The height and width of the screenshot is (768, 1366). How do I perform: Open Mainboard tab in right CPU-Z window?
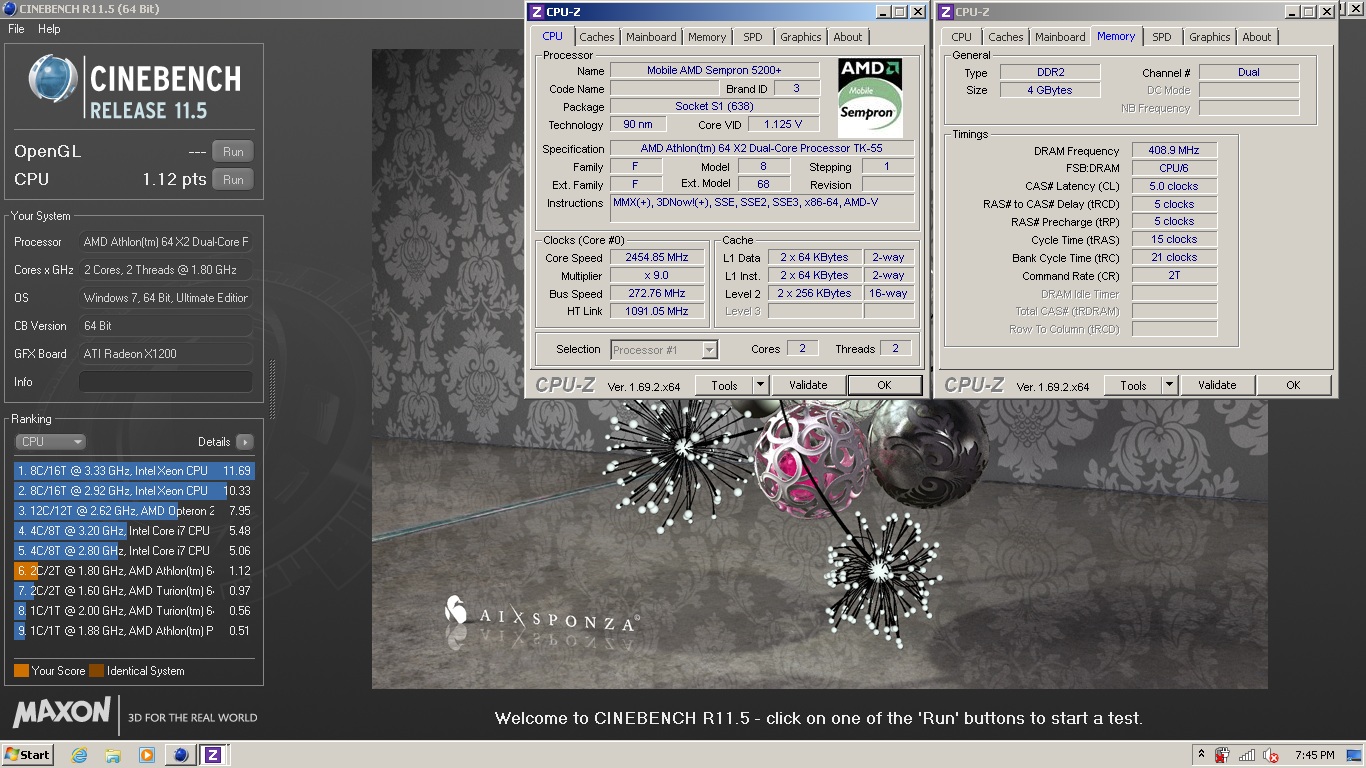click(1060, 37)
